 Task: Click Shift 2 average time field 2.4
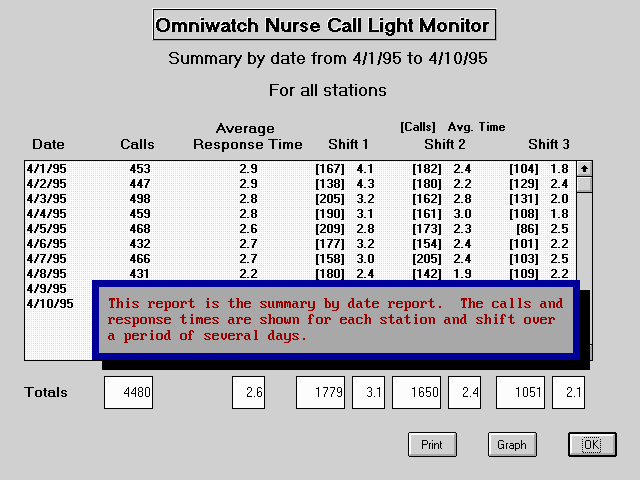click(x=464, y=393)
